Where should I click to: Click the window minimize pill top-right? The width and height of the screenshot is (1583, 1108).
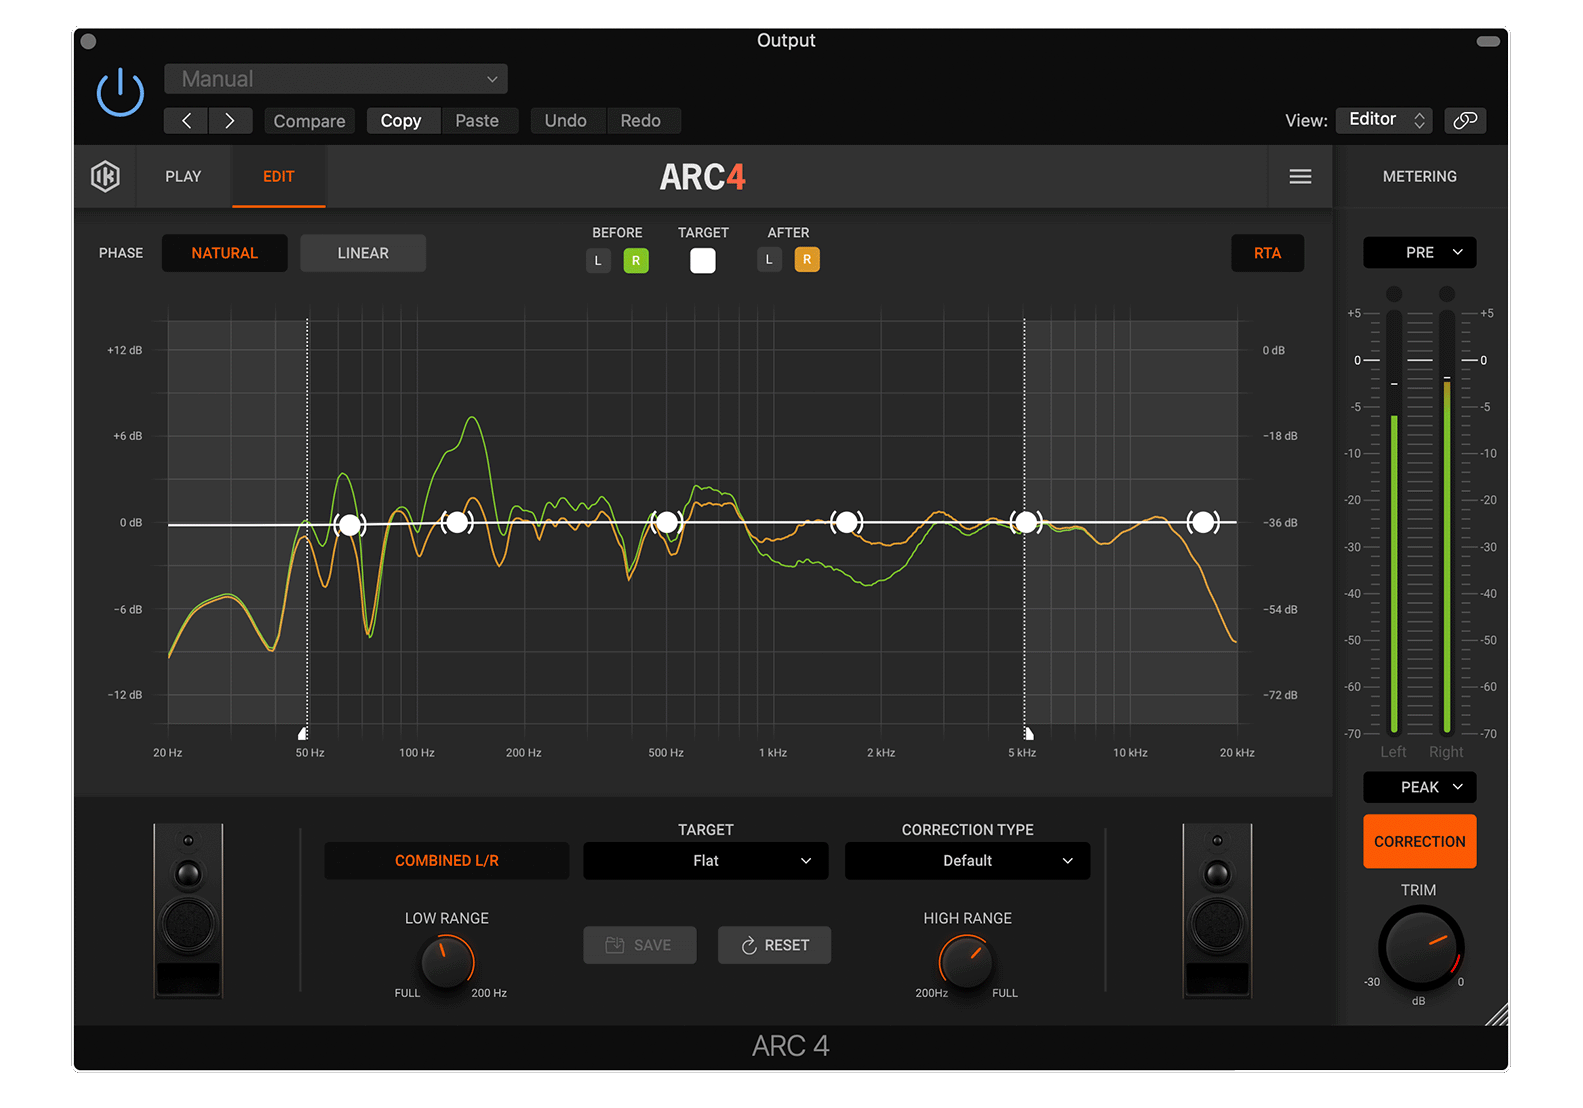(x=1488, y=41)
